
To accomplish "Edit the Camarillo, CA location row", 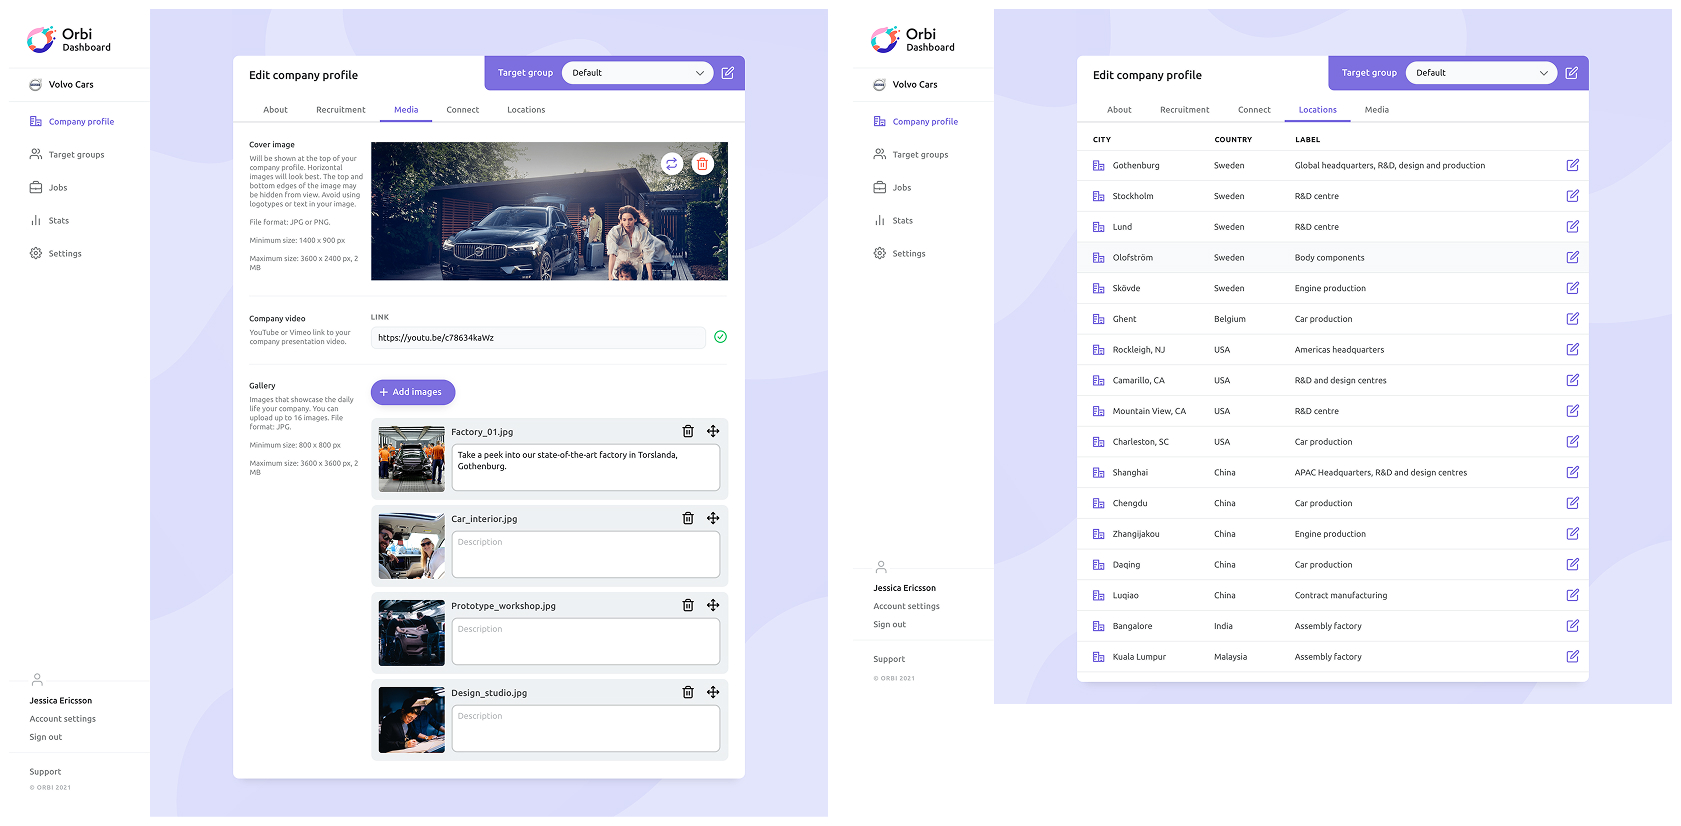I will coord(1573,380).
